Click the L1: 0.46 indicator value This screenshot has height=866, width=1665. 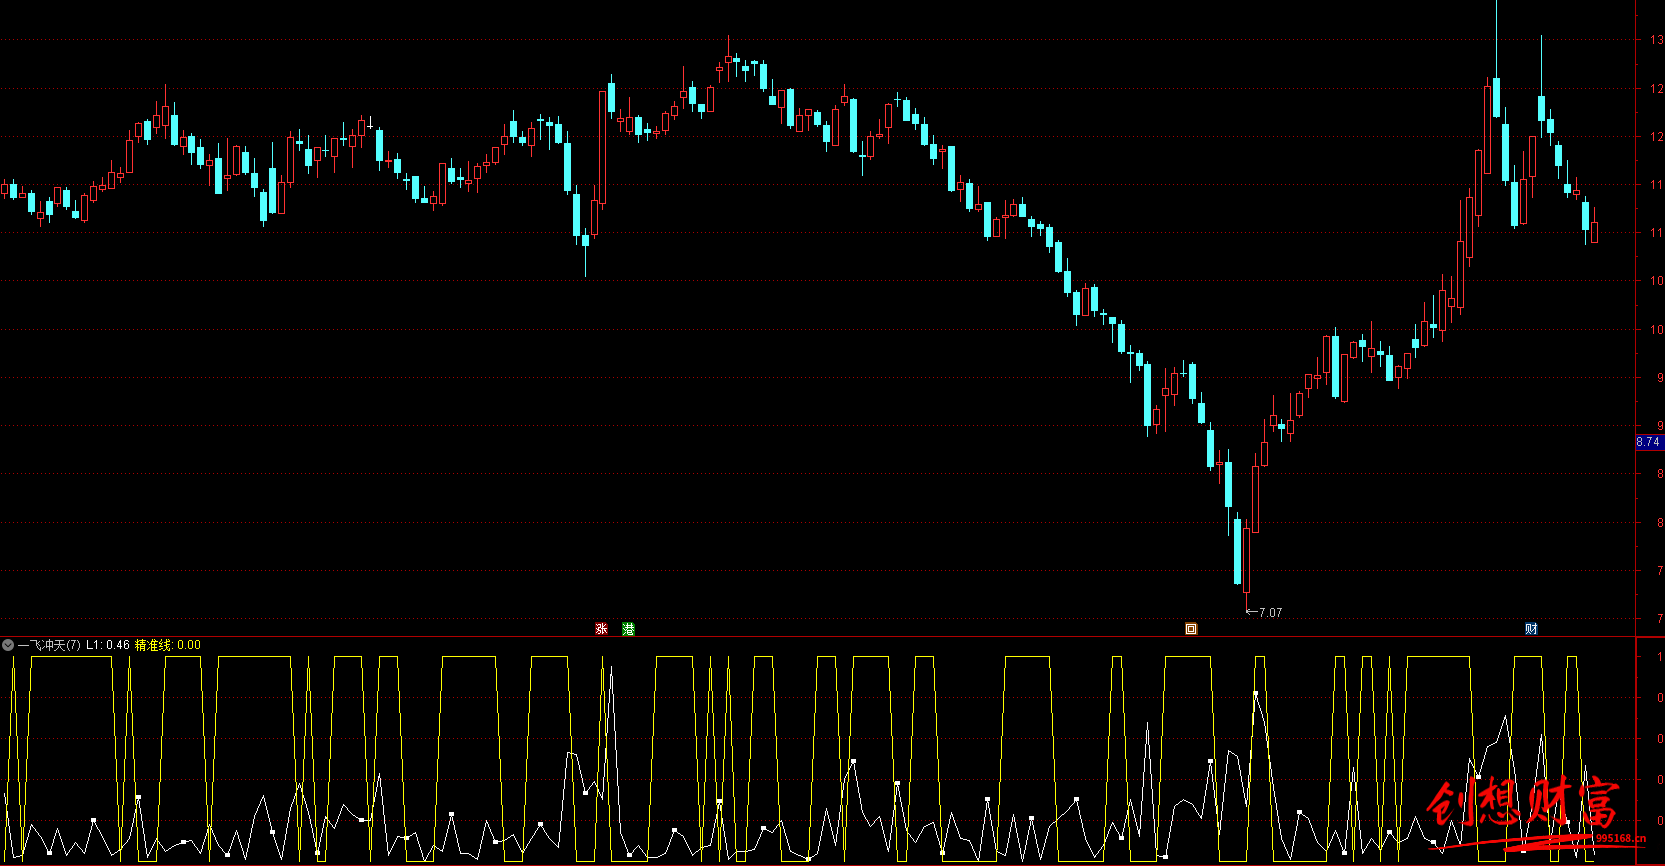click(108, 645)
